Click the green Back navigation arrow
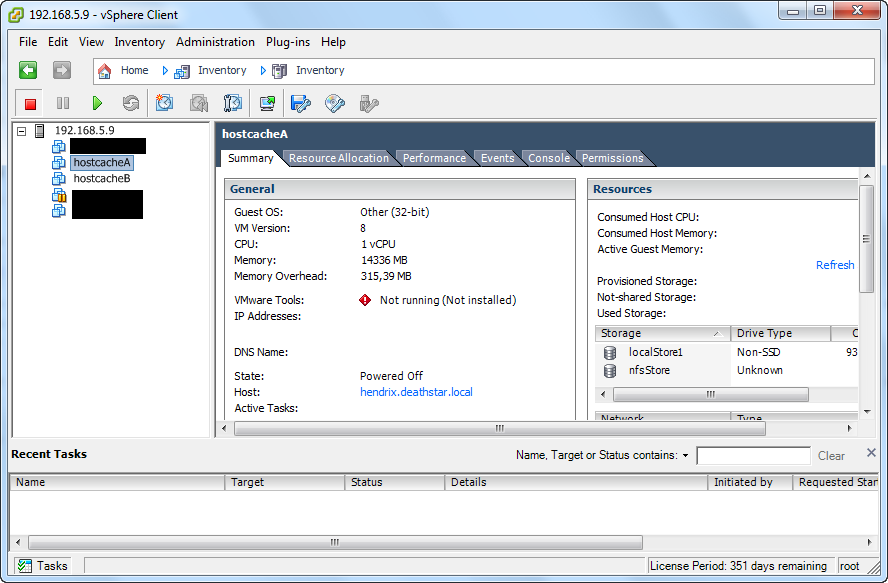The width and height of the screenshot is (888, 583). [x=28, y=70]
